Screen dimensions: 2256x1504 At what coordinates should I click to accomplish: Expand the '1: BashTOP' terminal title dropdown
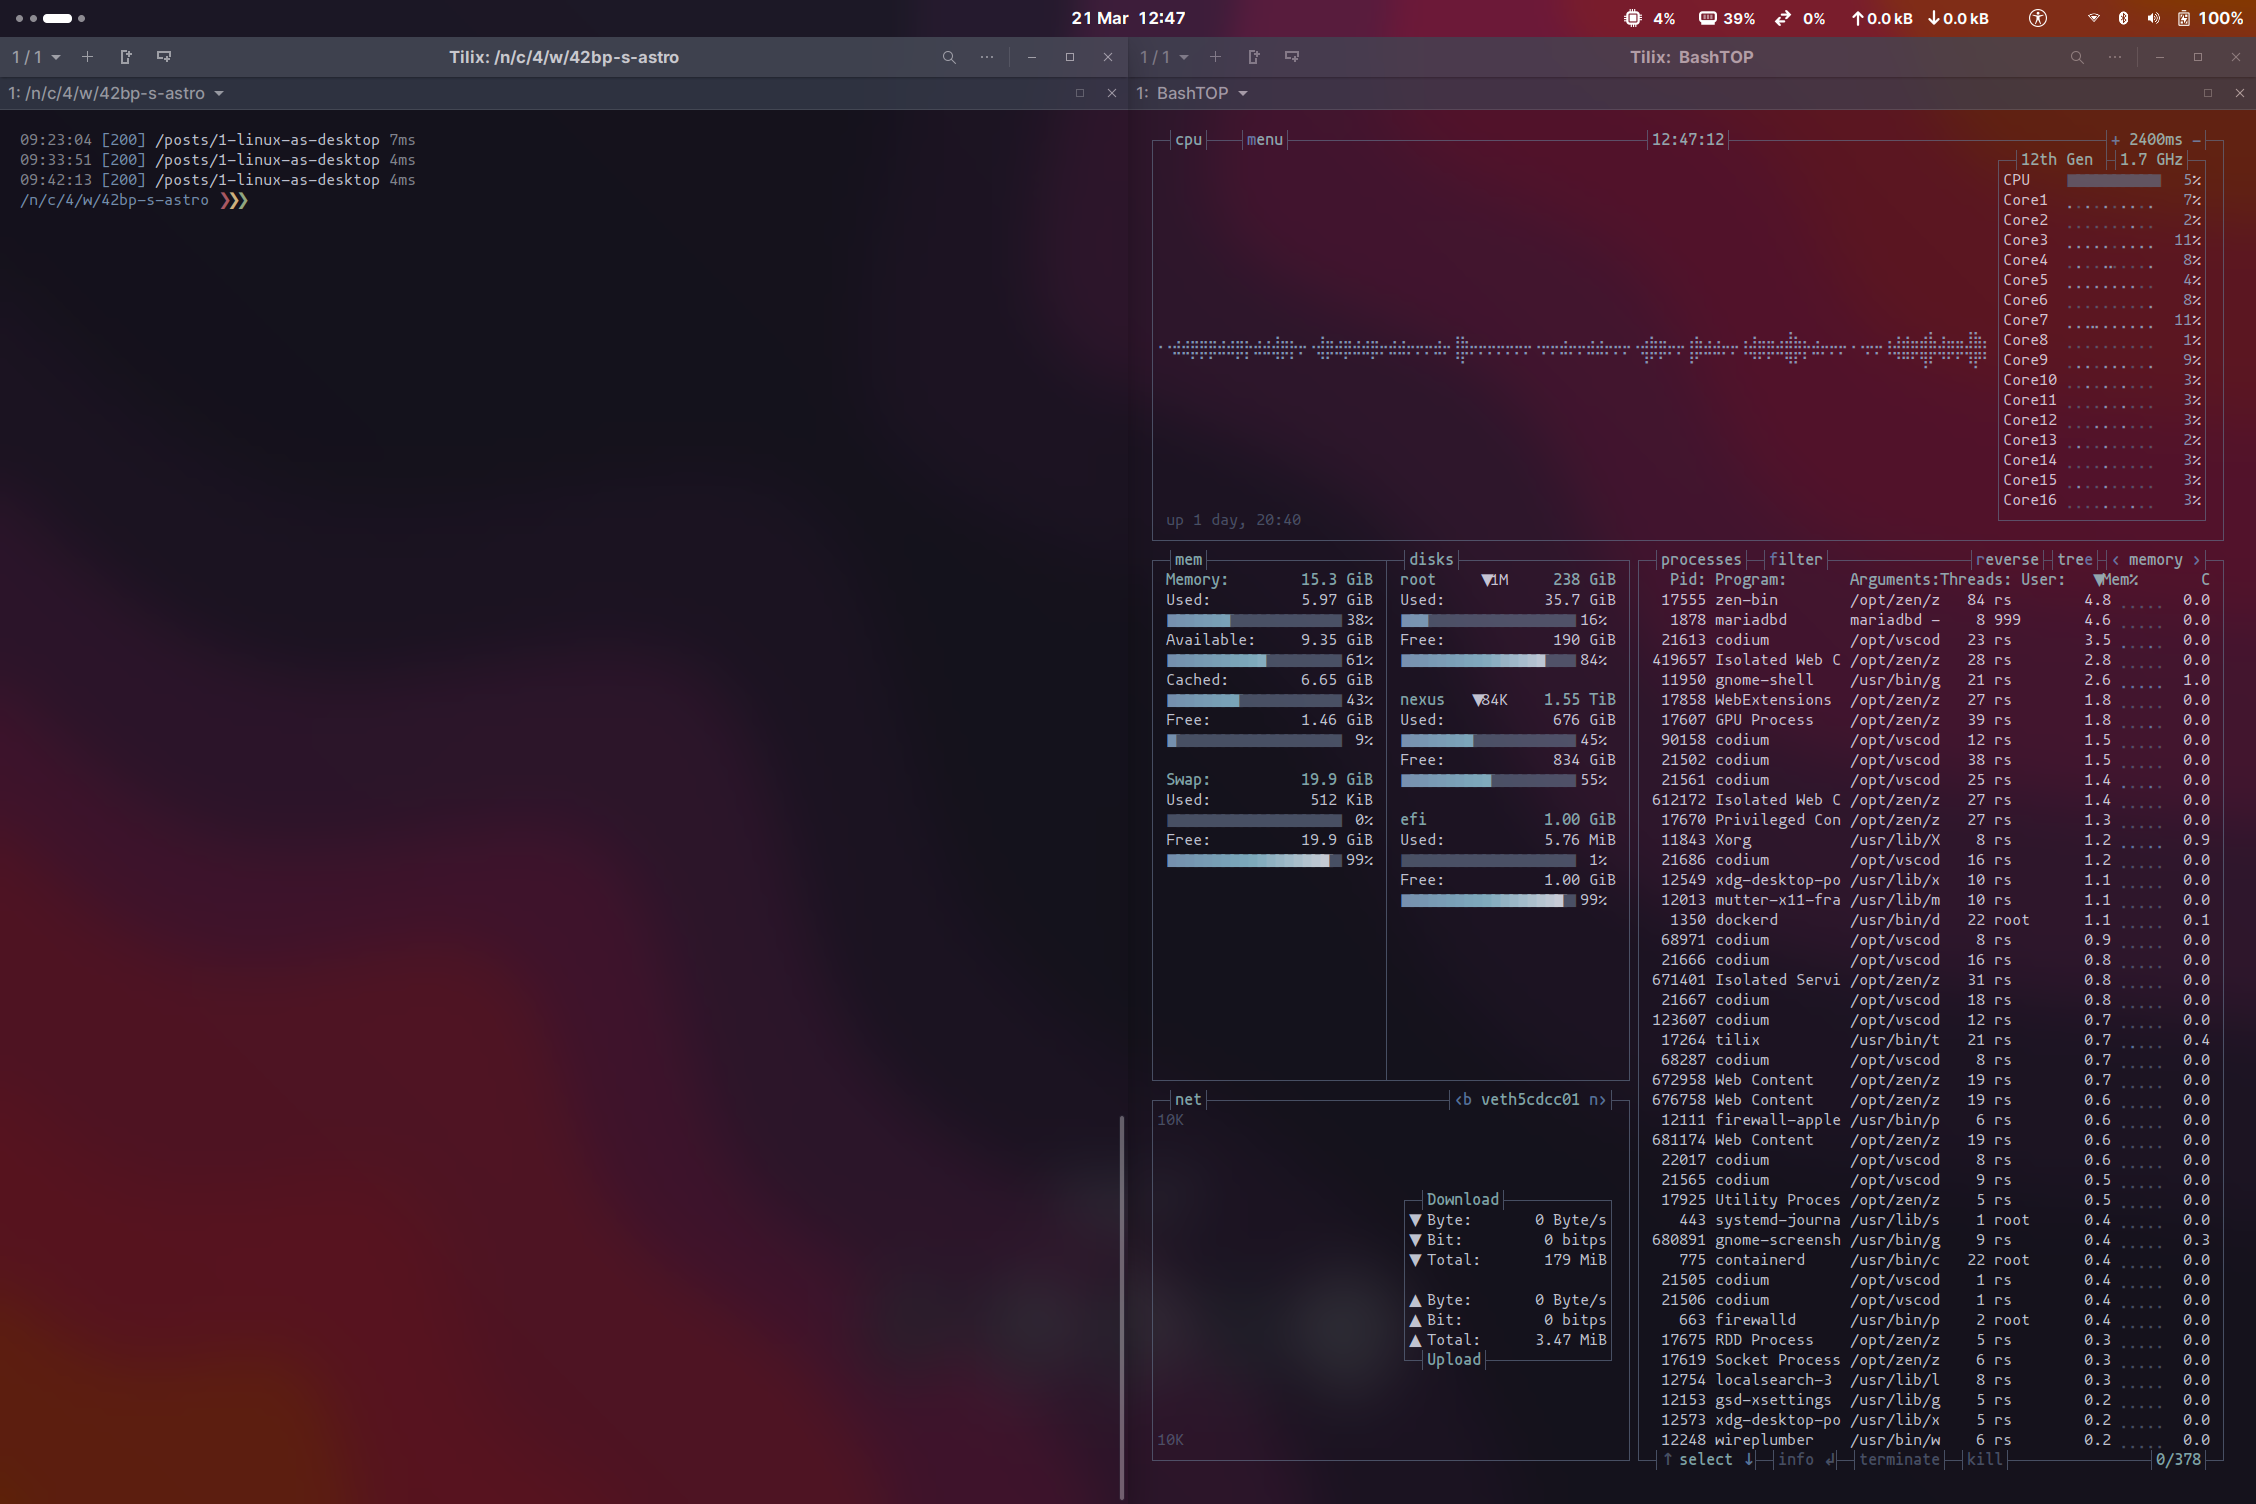[x=1192, y=93]
